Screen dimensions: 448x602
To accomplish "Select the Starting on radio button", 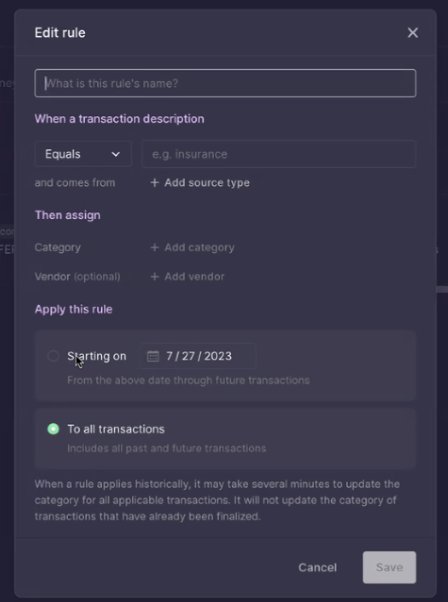I will coord(53,356).
